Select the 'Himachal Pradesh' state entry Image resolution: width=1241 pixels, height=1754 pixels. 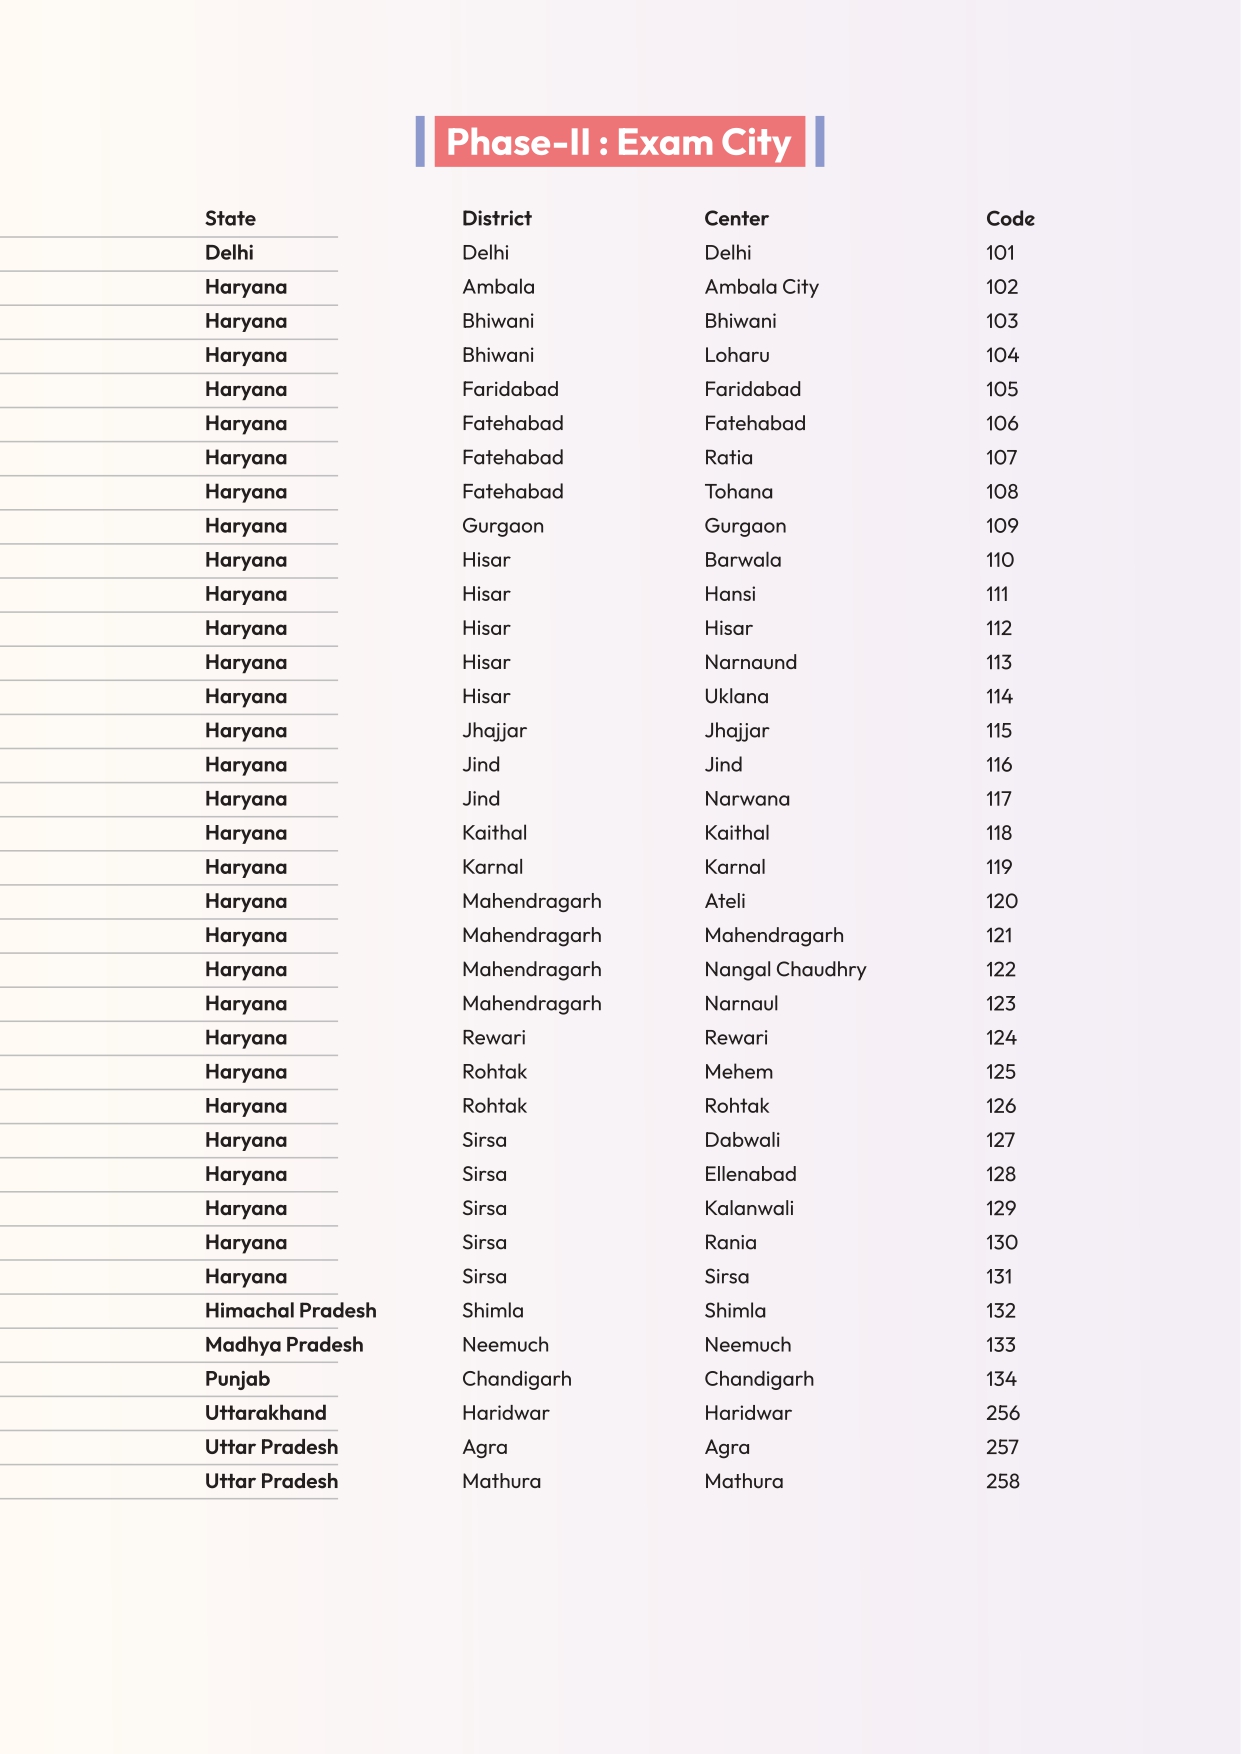pyautogui.click(x=290, y=1311)
